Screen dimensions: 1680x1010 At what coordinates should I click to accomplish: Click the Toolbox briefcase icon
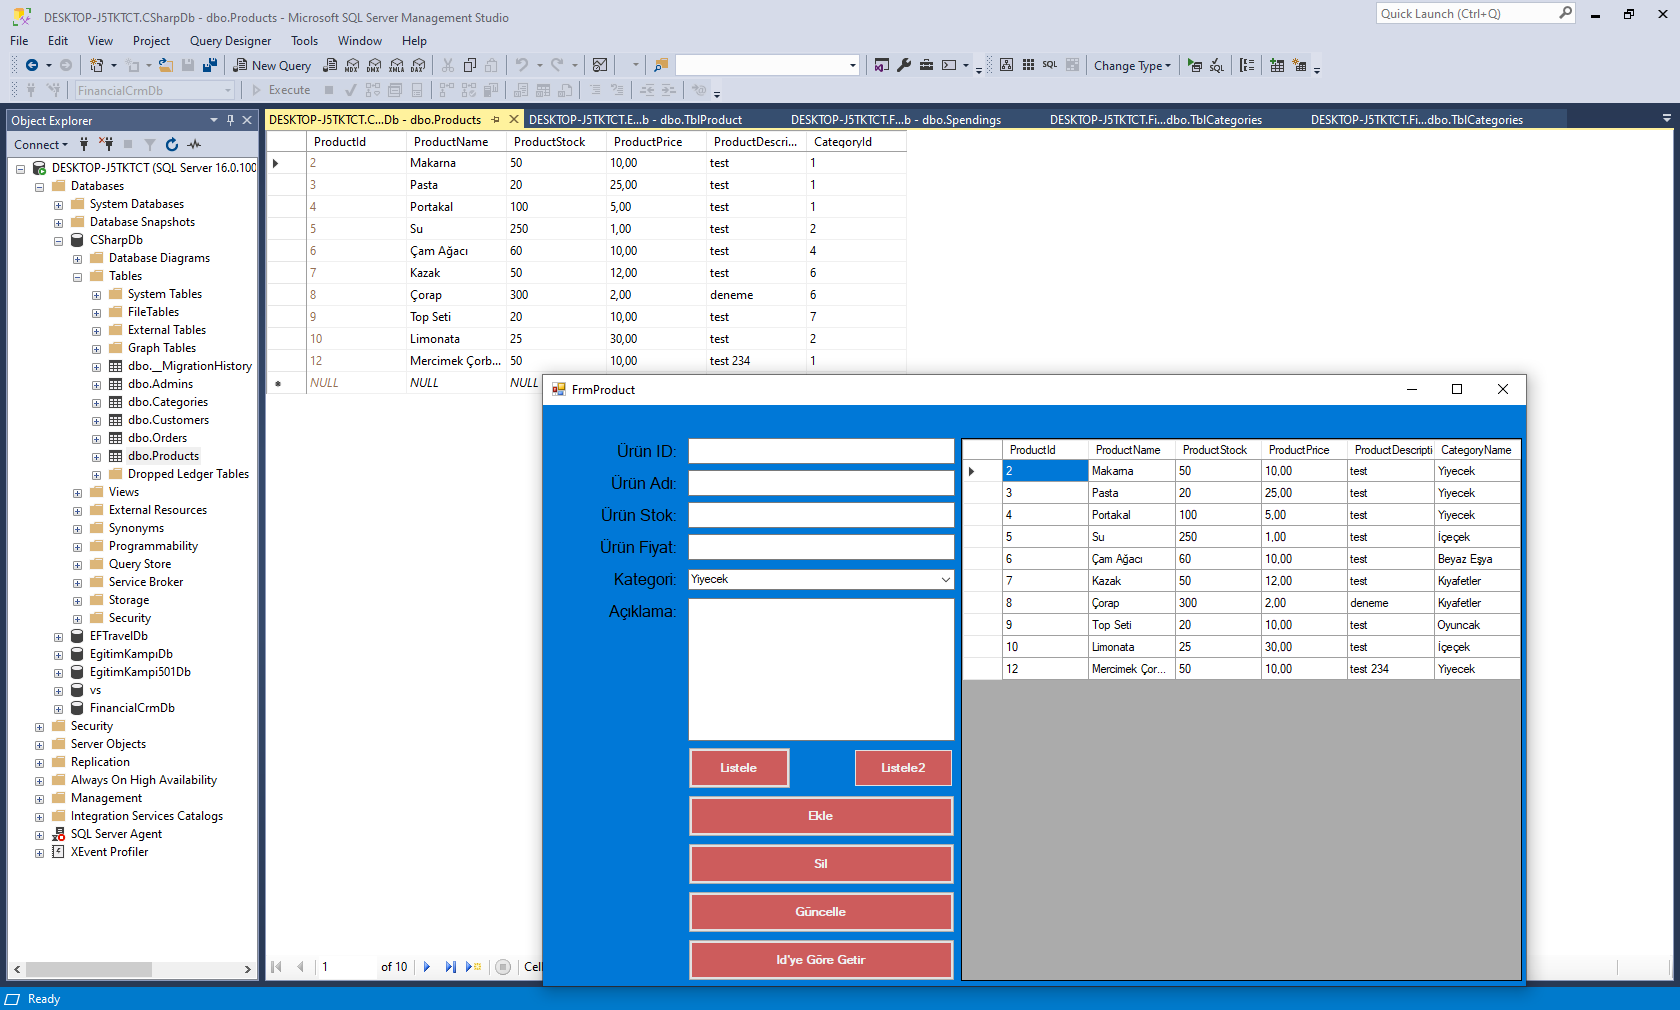[x=927, y=65]
